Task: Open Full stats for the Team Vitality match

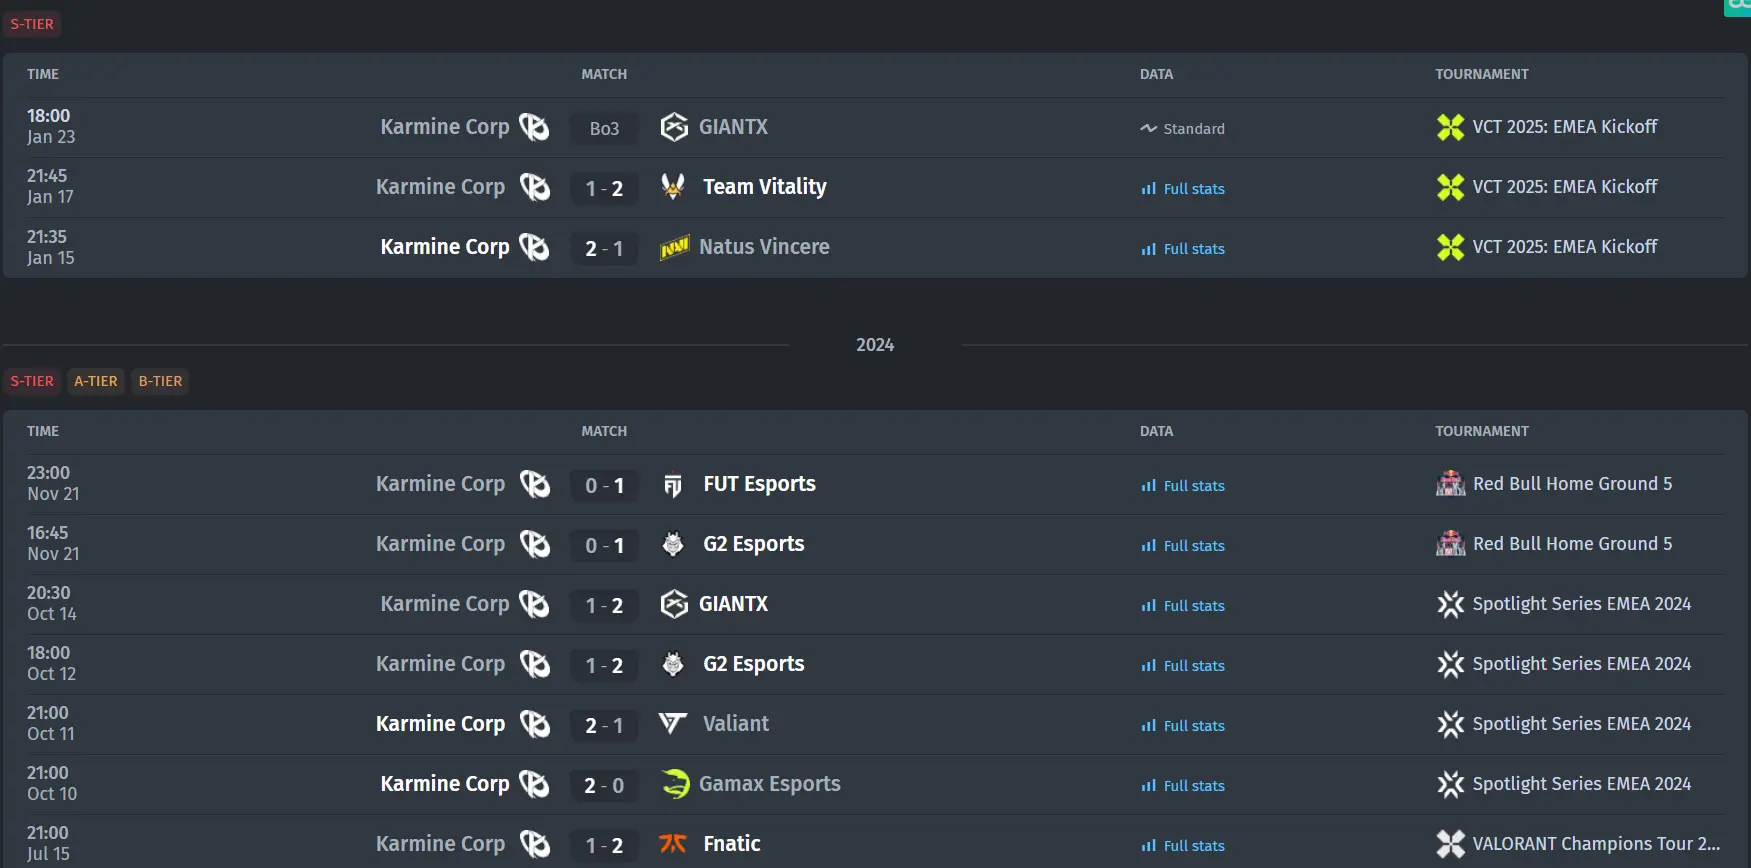Action: 1183,189
